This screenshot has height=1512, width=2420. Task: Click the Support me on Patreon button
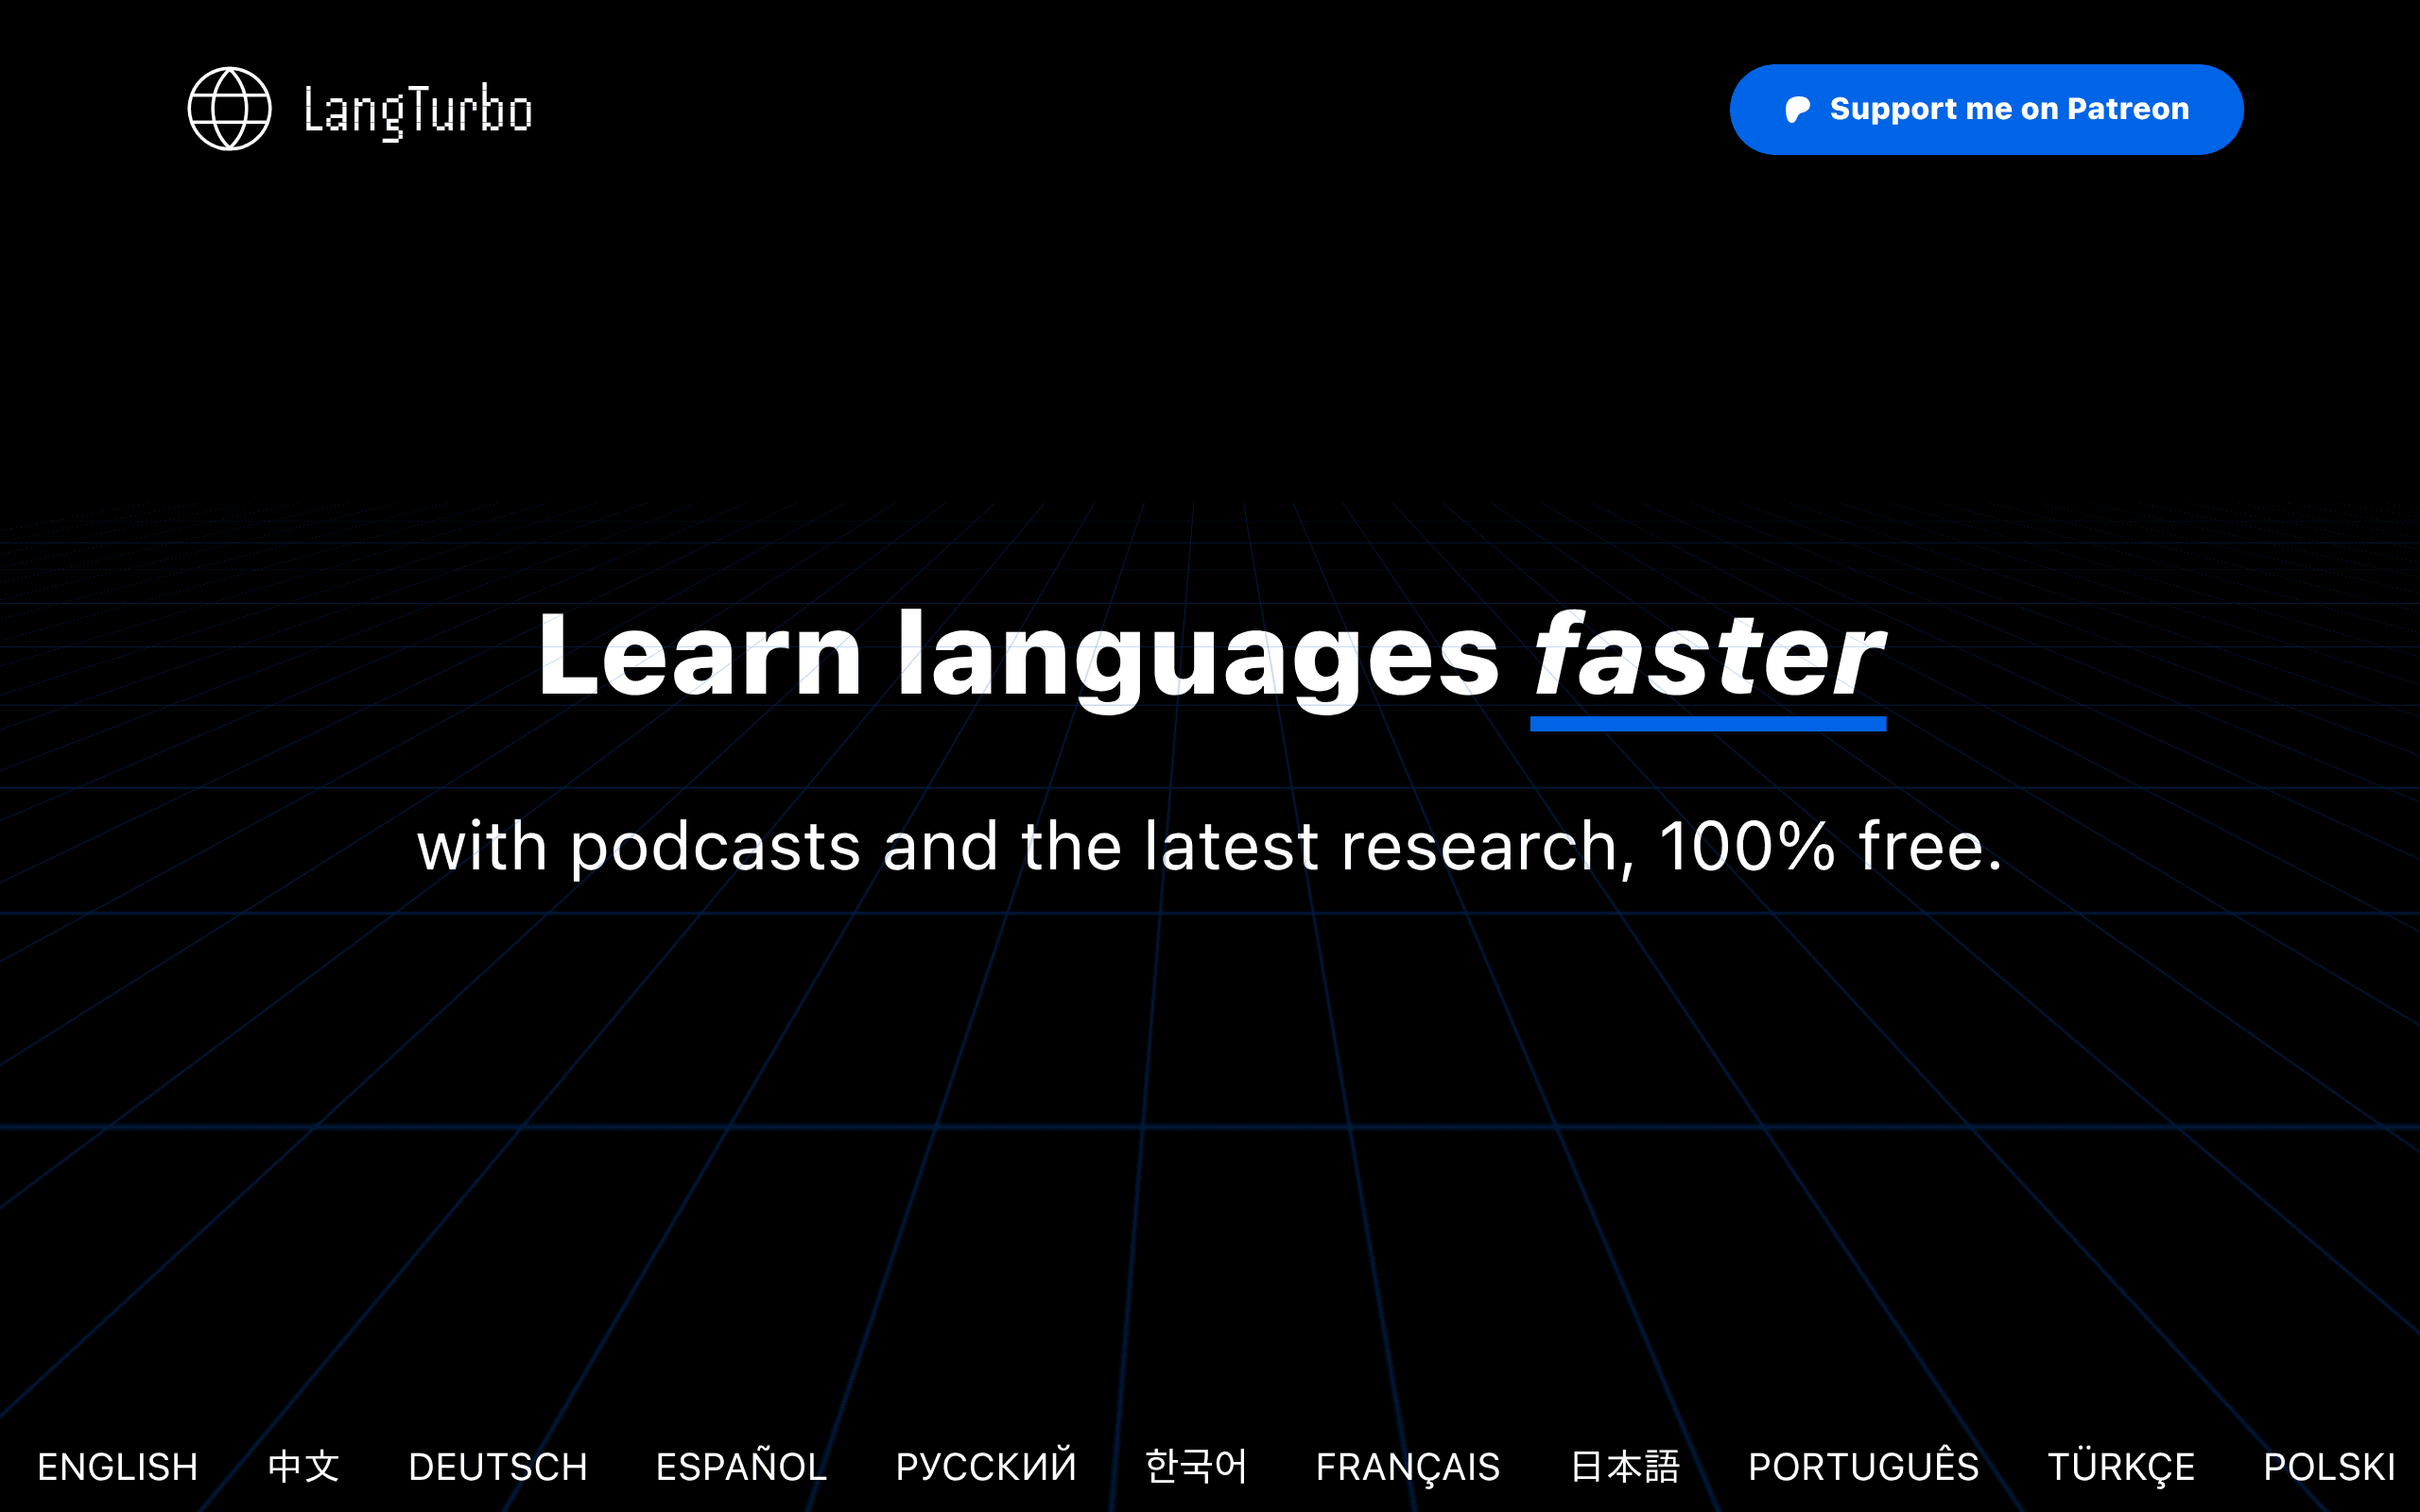pyautogui.click(x=1986, y=109)
